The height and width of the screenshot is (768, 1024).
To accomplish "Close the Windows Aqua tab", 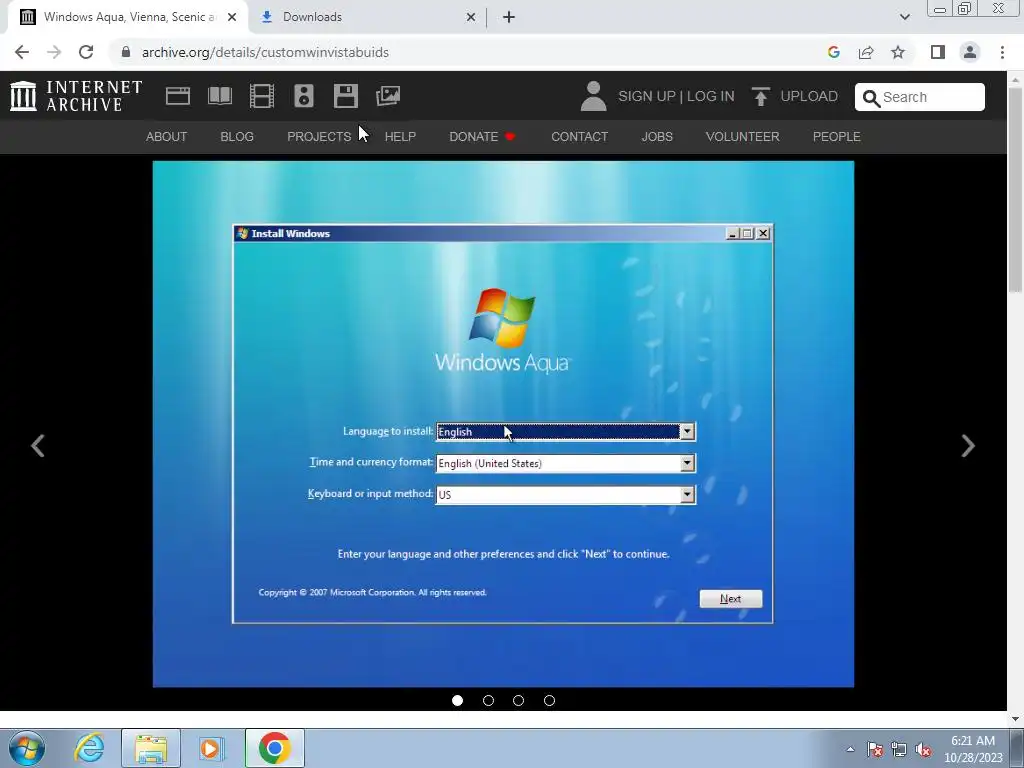I will click(232, 17).
